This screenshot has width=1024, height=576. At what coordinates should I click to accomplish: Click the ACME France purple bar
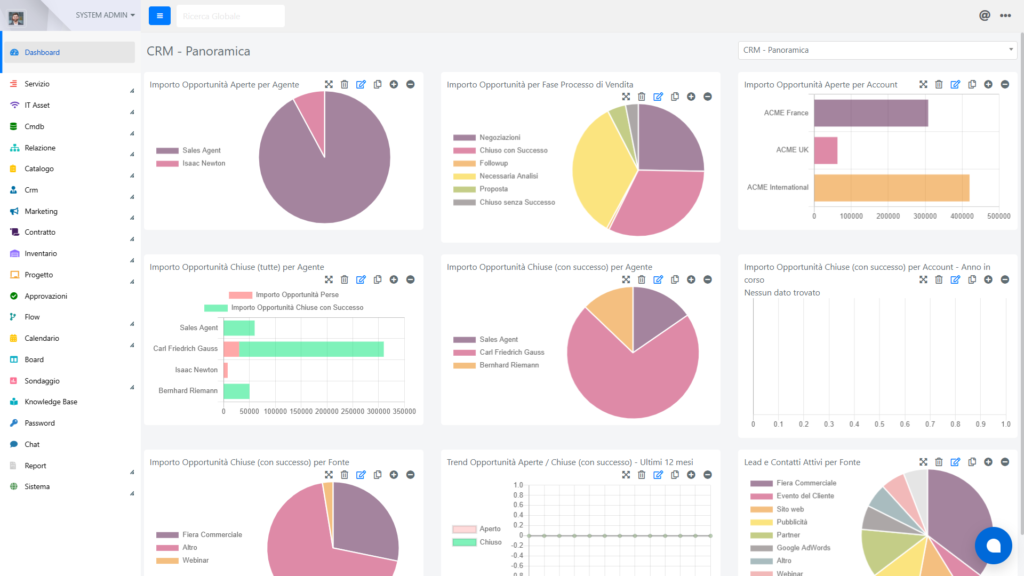[871, 113]
